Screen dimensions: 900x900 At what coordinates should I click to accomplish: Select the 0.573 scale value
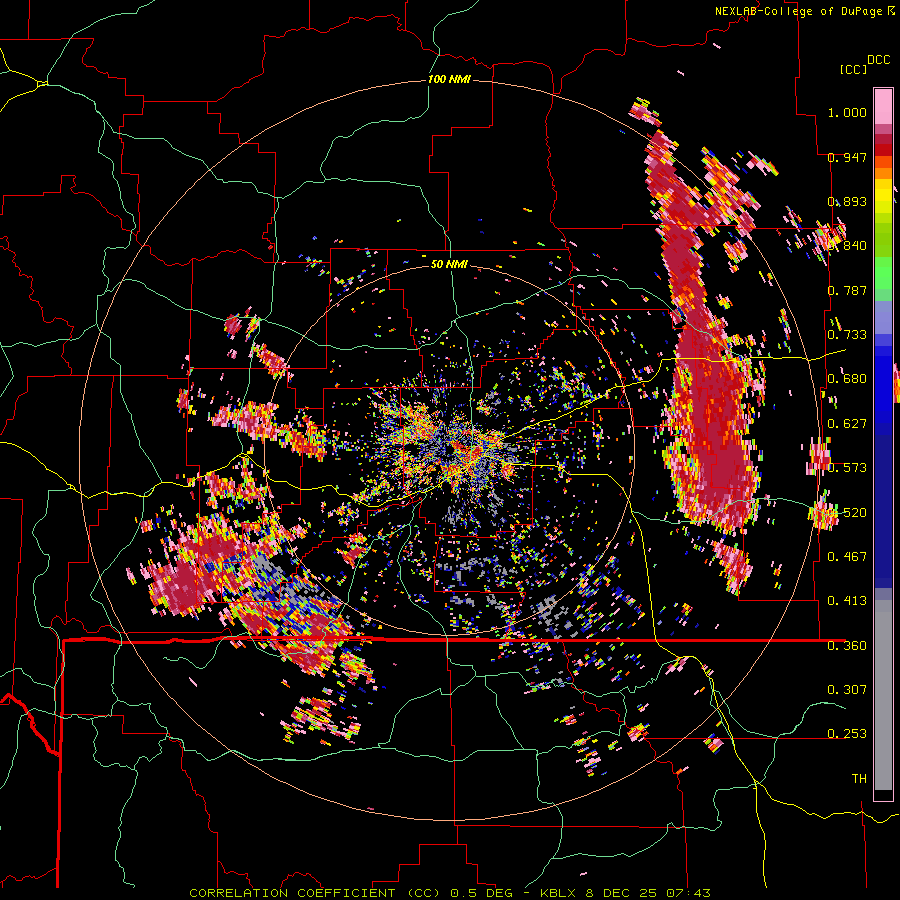847,468
